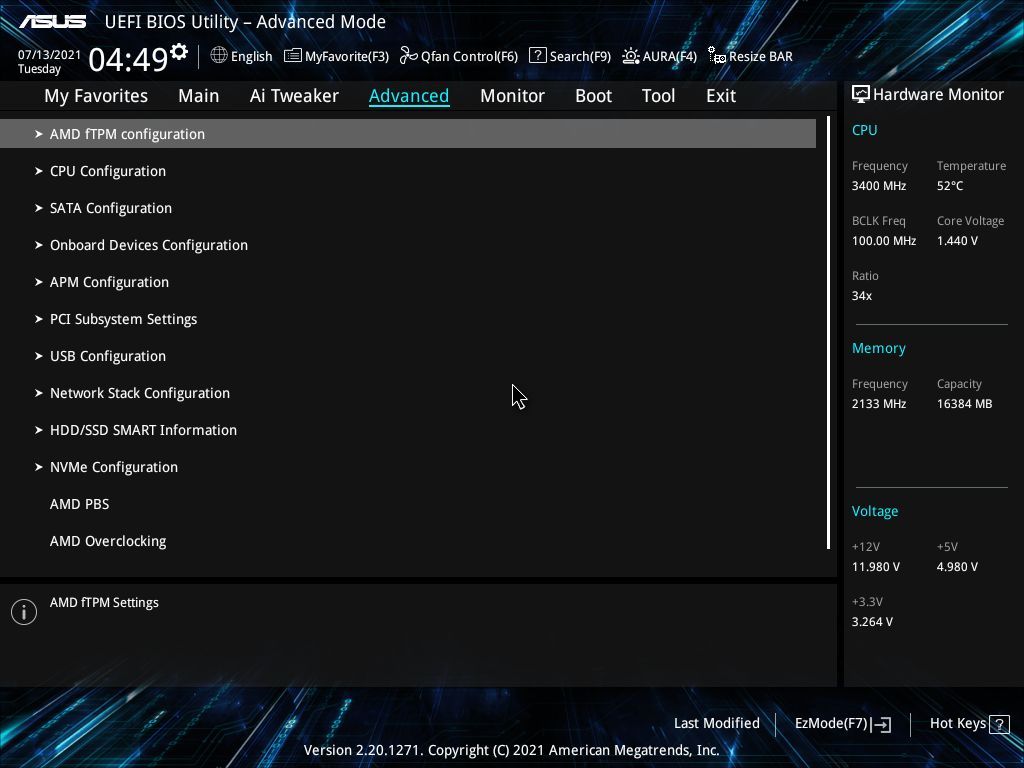Open AURA lighting icon
The height and width of the screenshot is (768, 1024).
(631, 56)
